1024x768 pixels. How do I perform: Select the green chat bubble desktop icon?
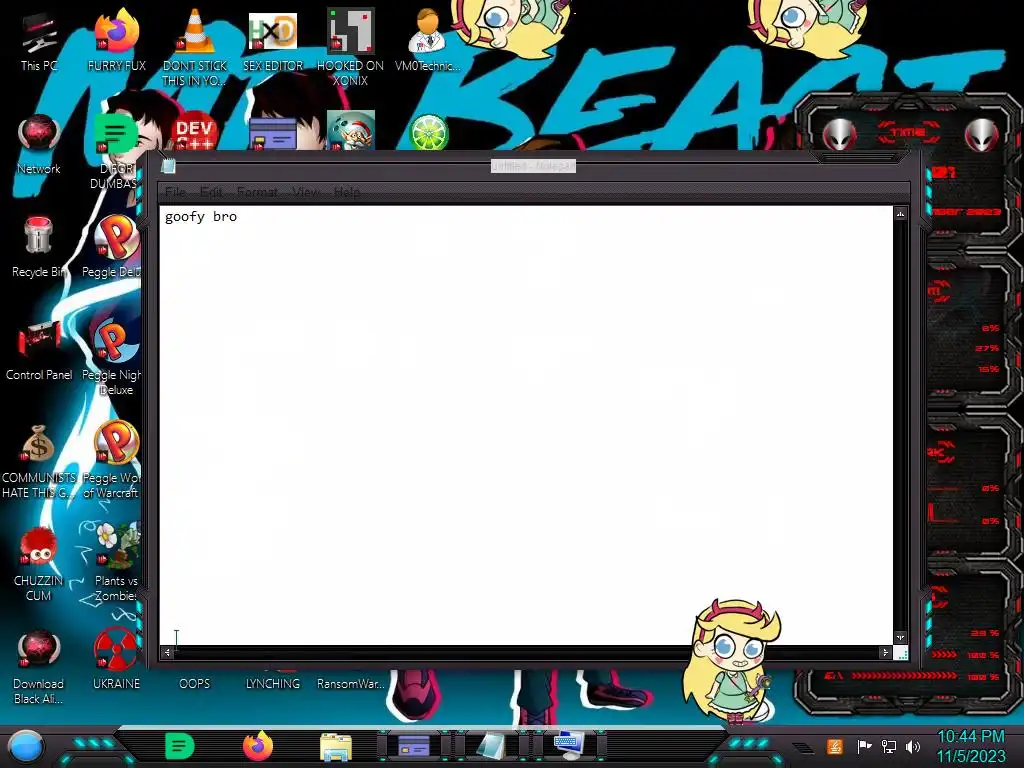coord(116,134)
